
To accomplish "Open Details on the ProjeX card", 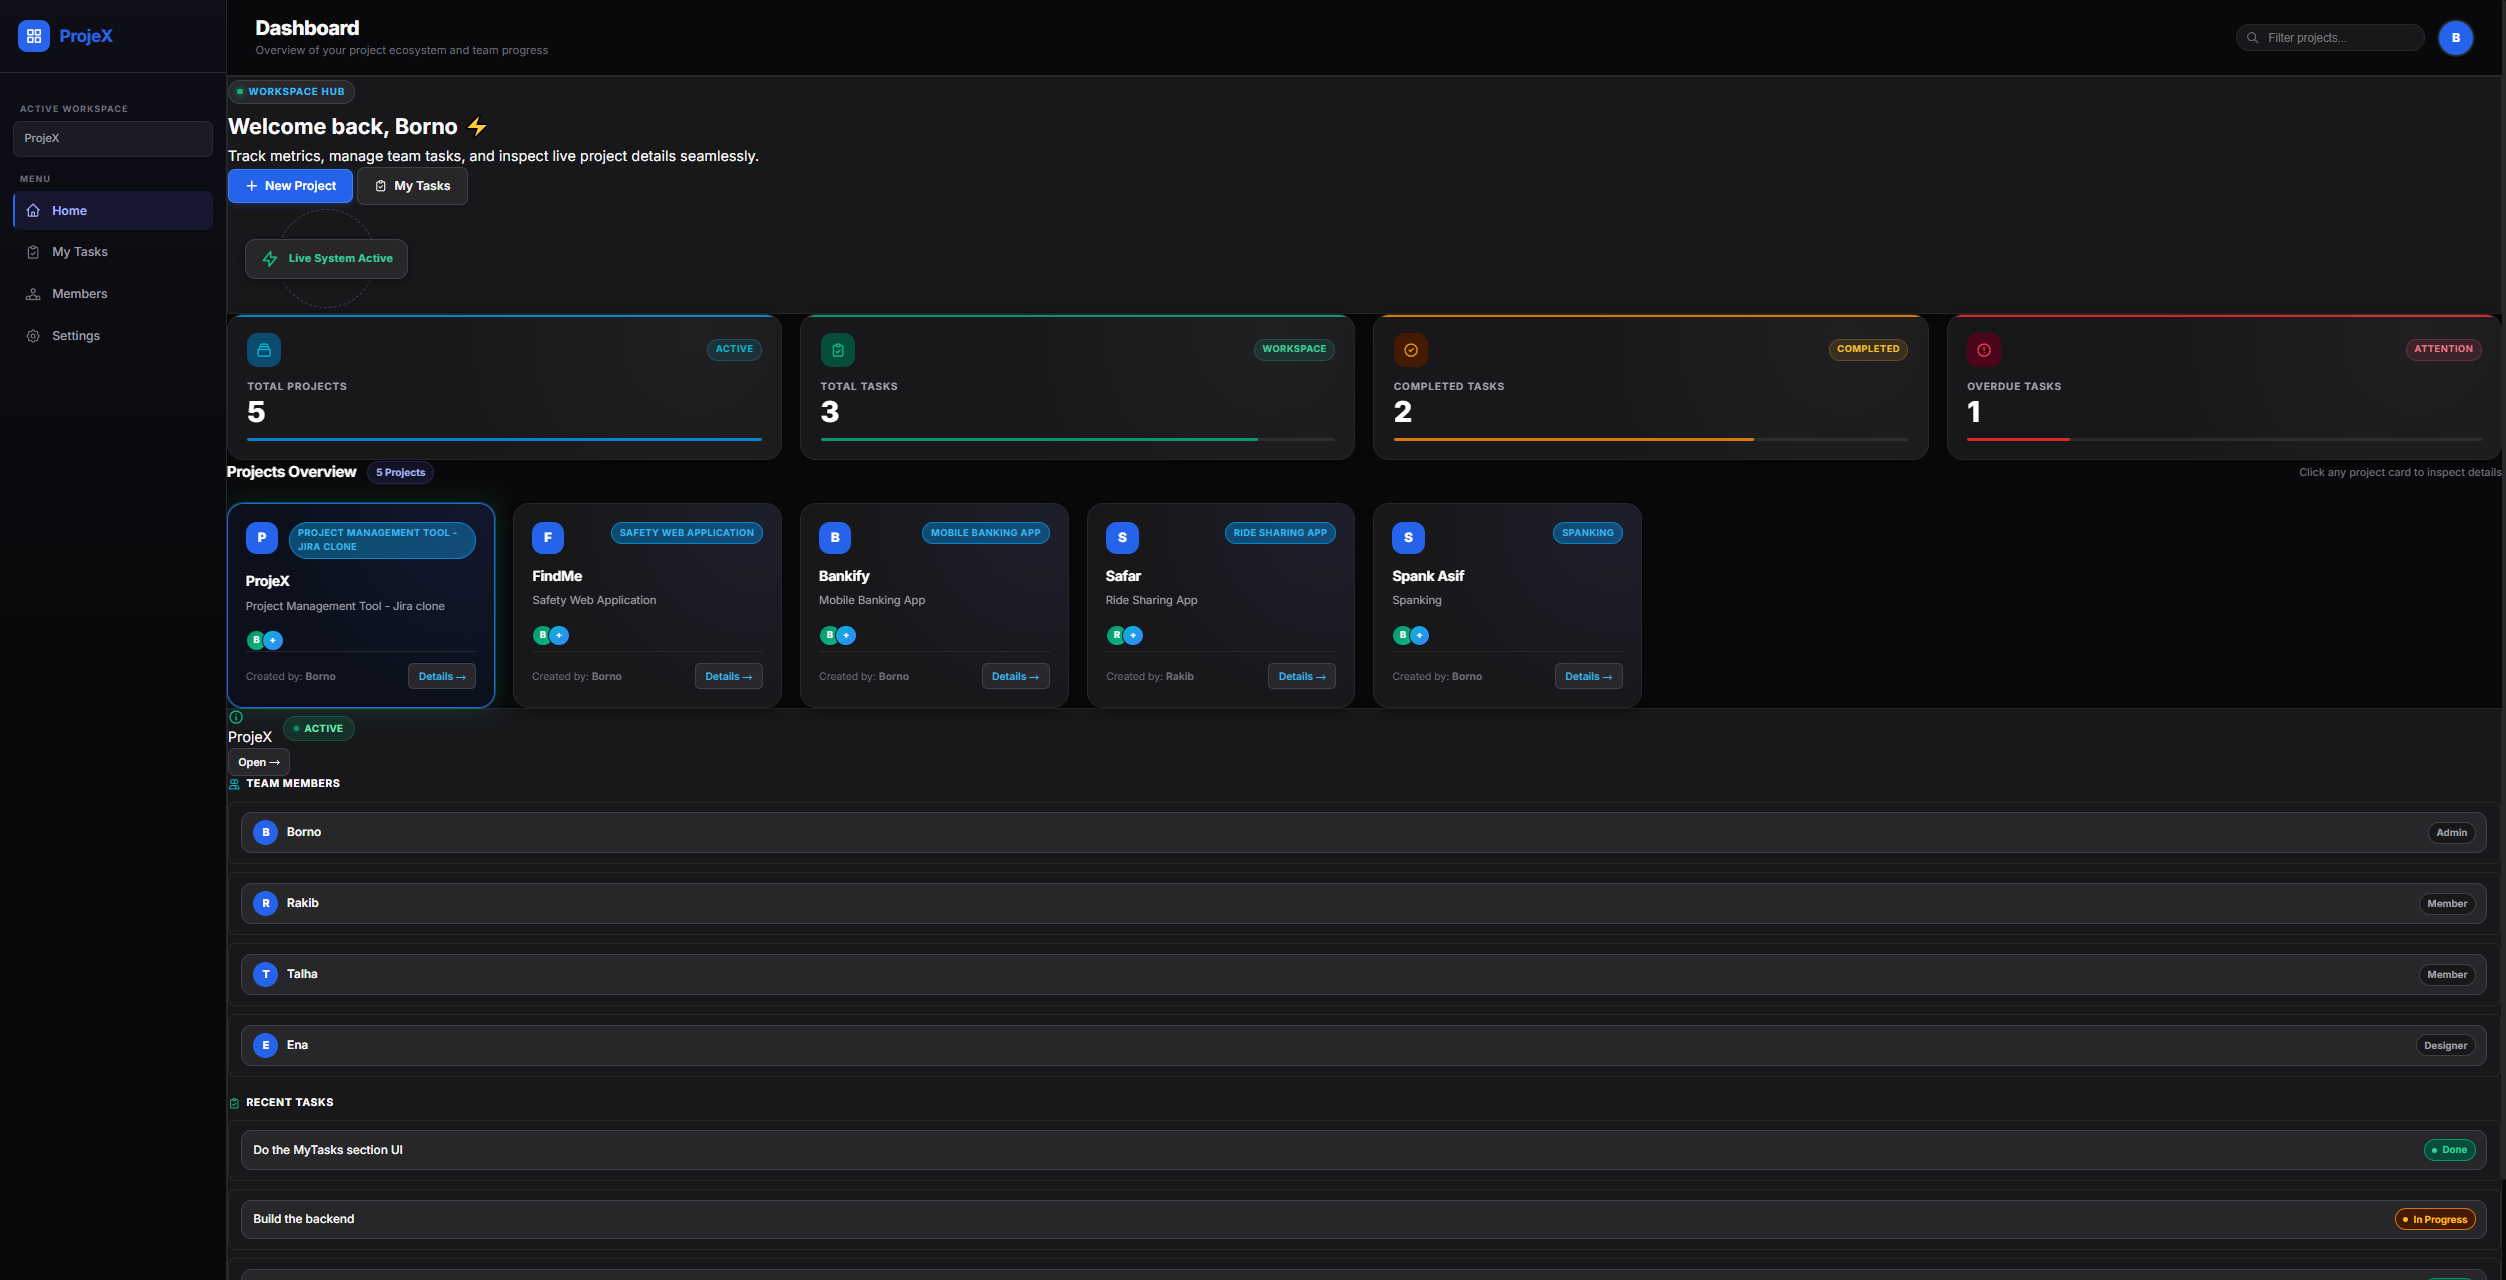I will point(442,677).
